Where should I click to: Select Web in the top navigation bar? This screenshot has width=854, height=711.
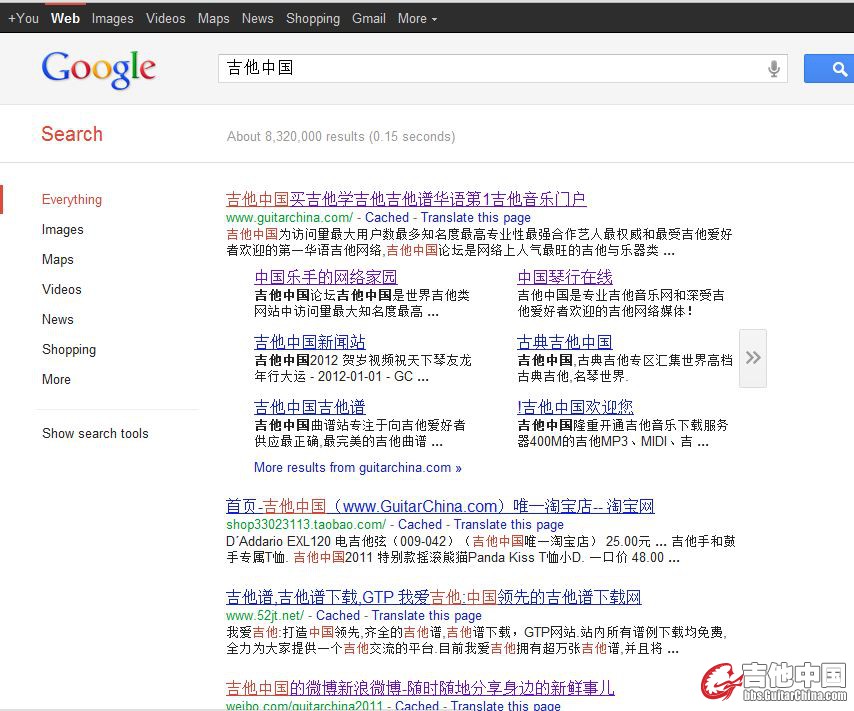pyautogui.click(x=65, y=19)
